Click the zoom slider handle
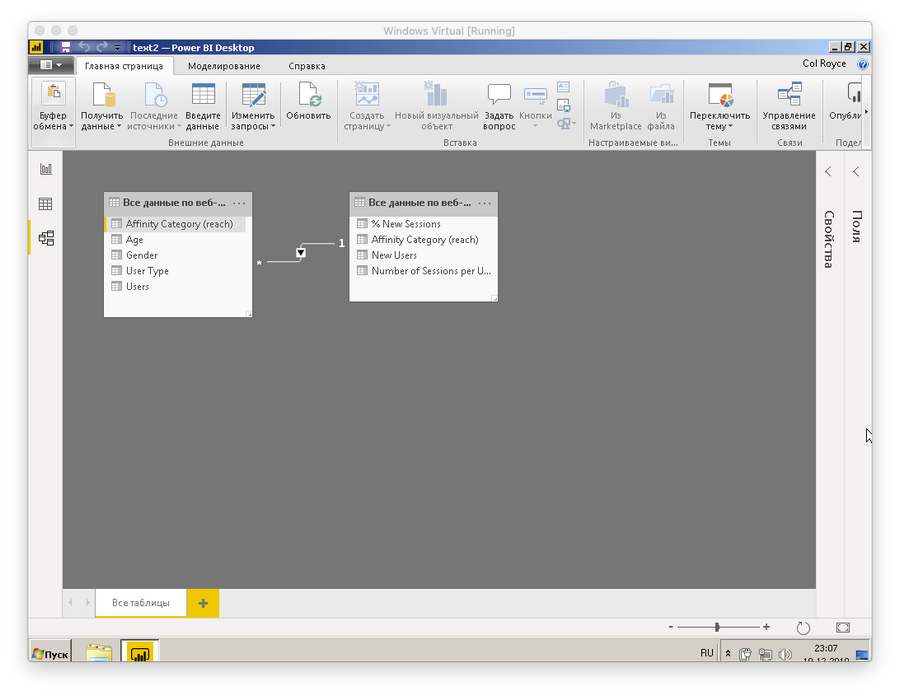This screenshot has height=696, width=900. 717,627
